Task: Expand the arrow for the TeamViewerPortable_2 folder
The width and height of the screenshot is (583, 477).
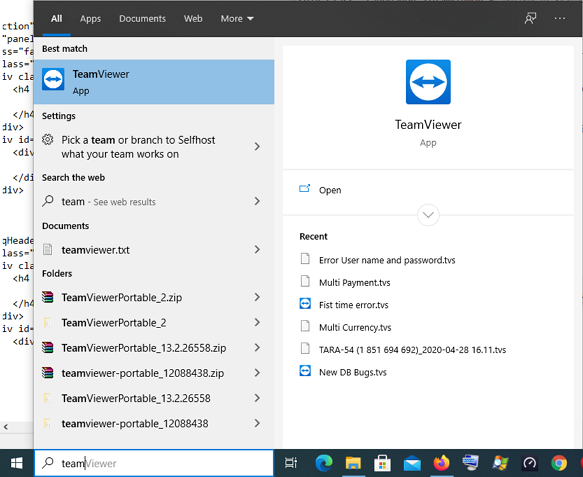Action: point(257,322)
